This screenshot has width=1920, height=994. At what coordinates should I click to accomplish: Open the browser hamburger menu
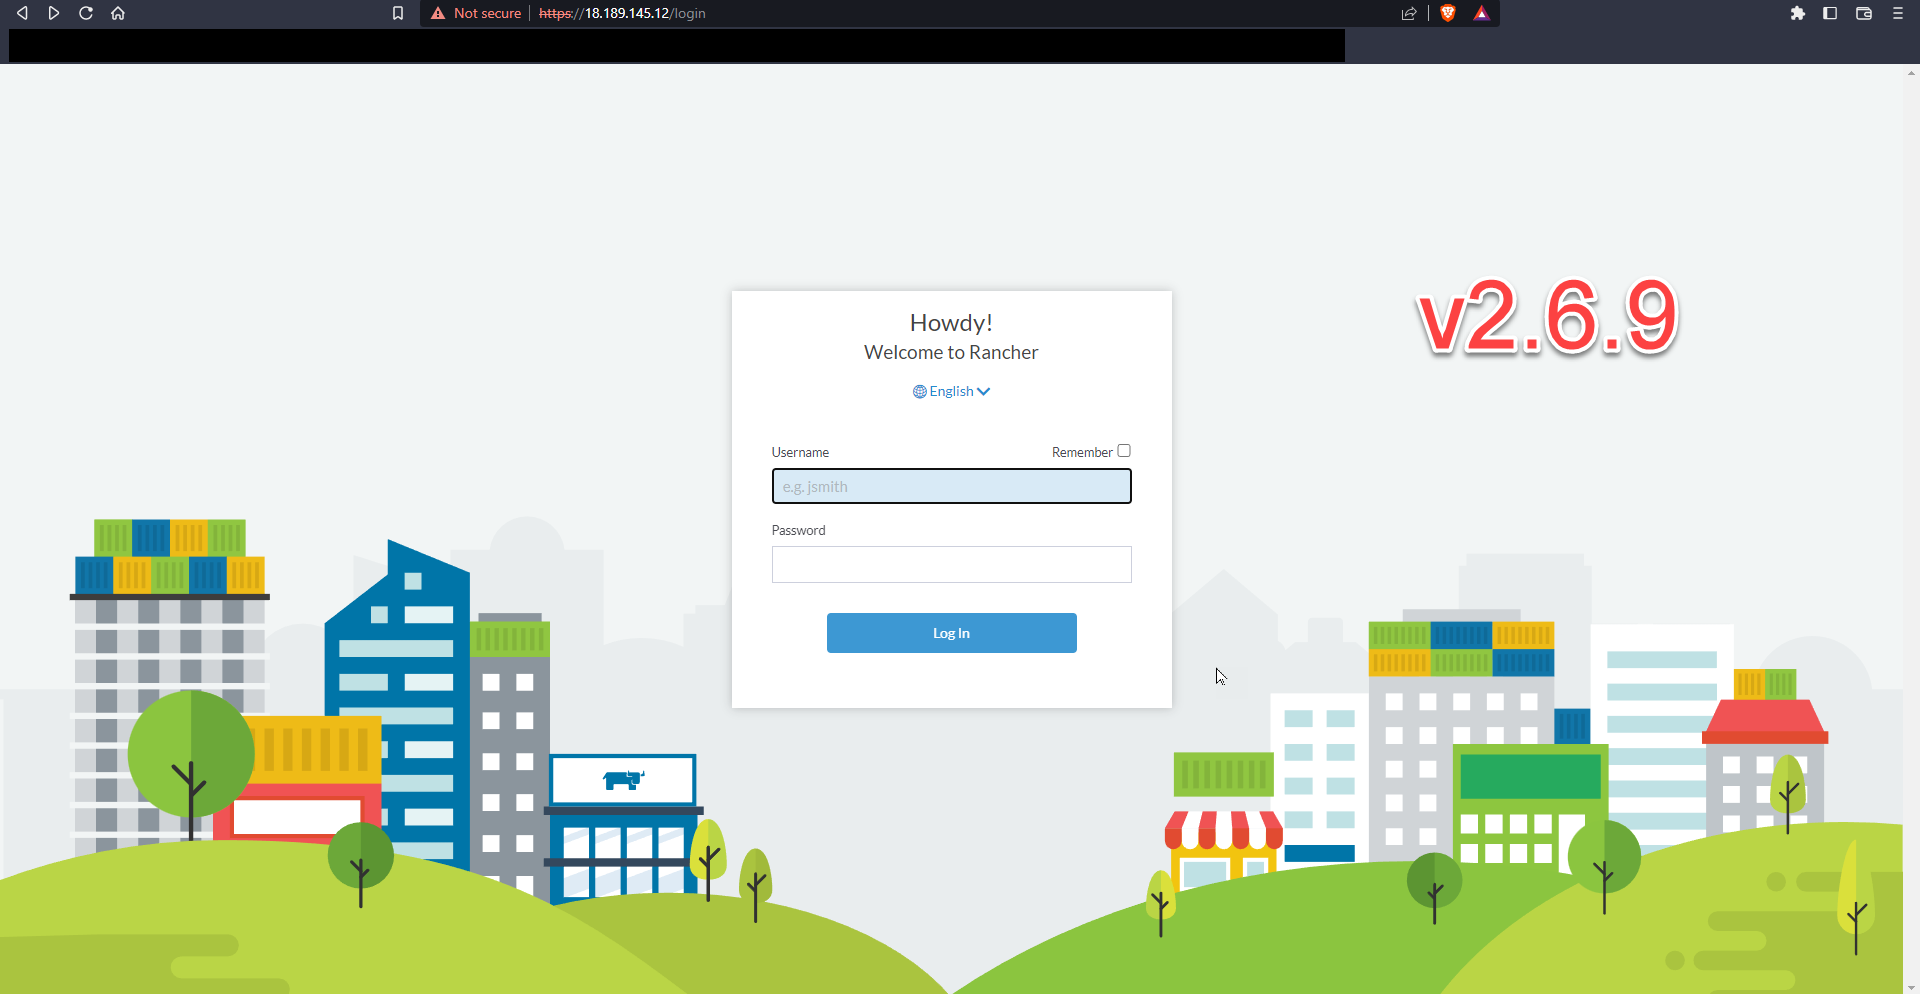point(1898,13)
